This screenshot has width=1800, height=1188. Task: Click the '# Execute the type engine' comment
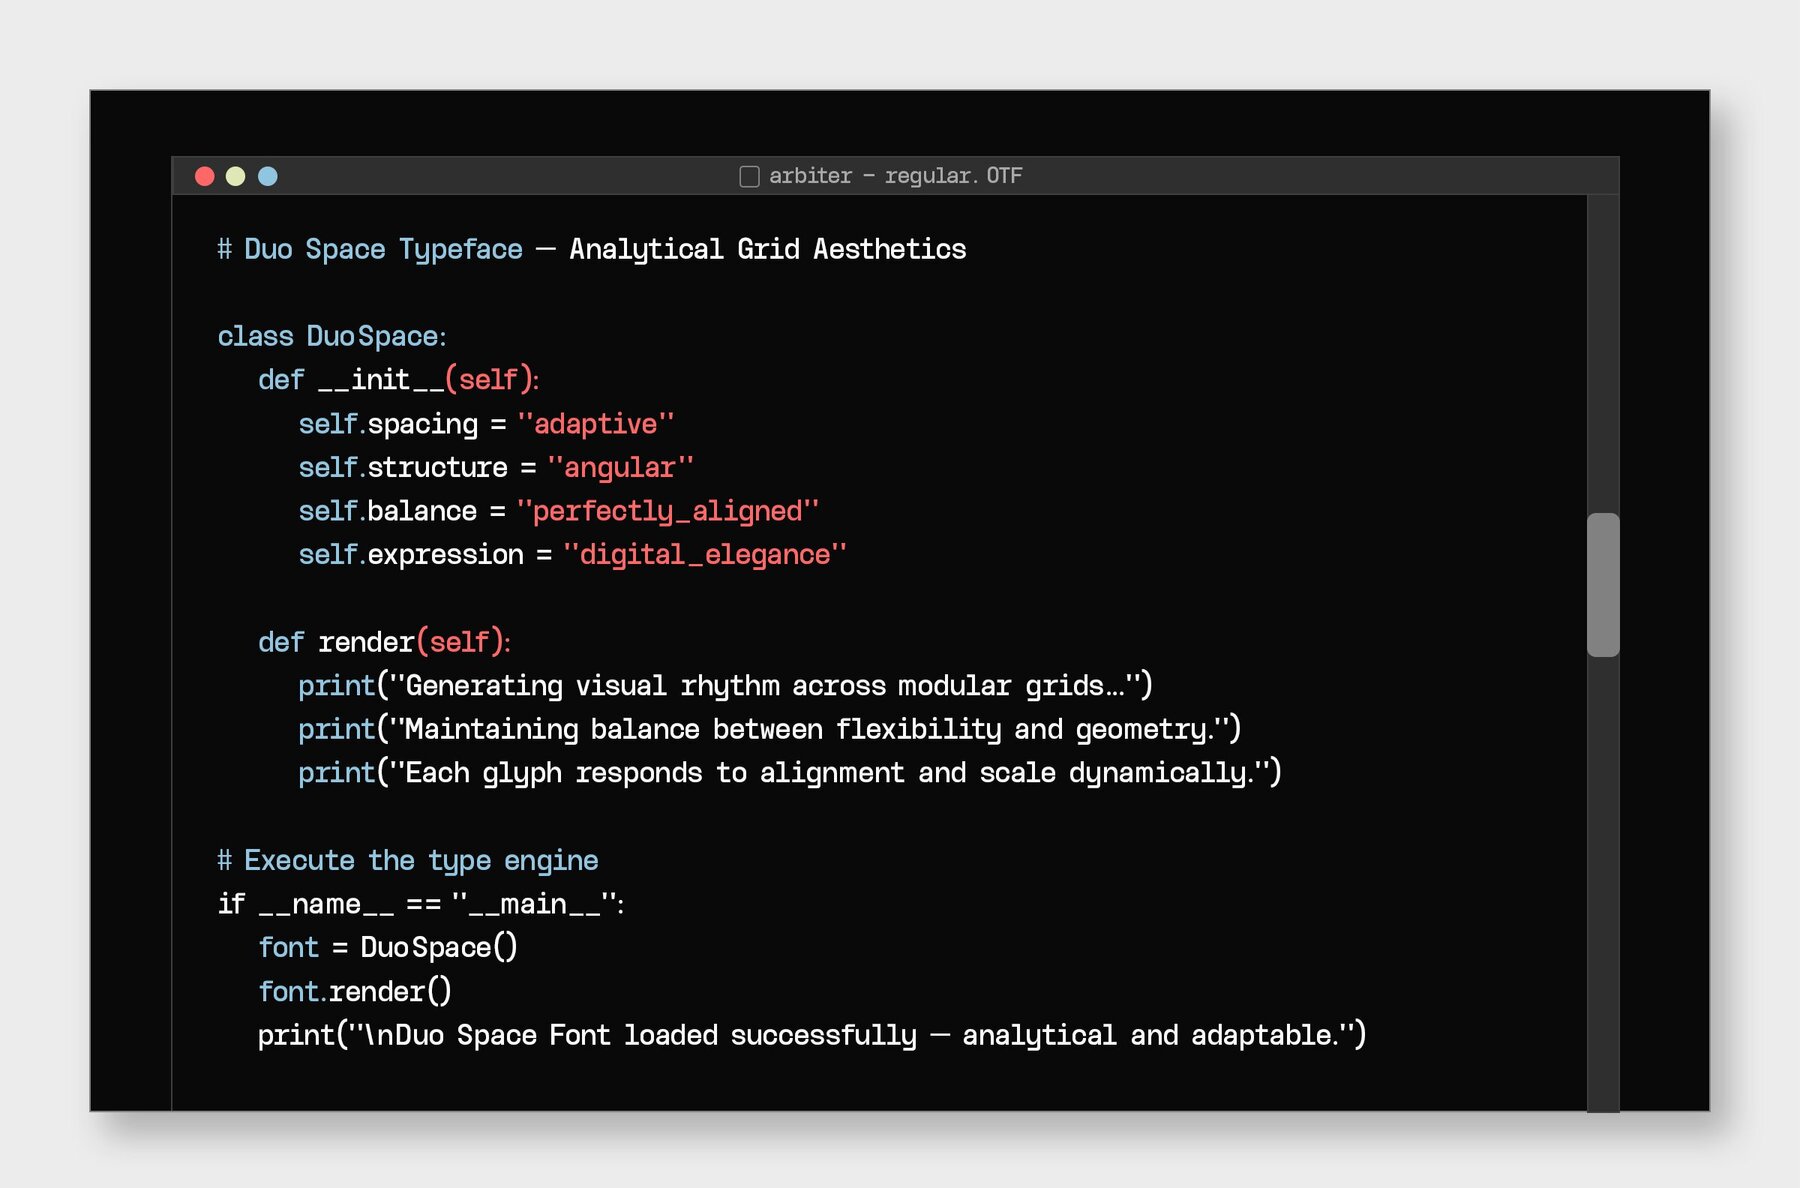click(x=408, y=861)
